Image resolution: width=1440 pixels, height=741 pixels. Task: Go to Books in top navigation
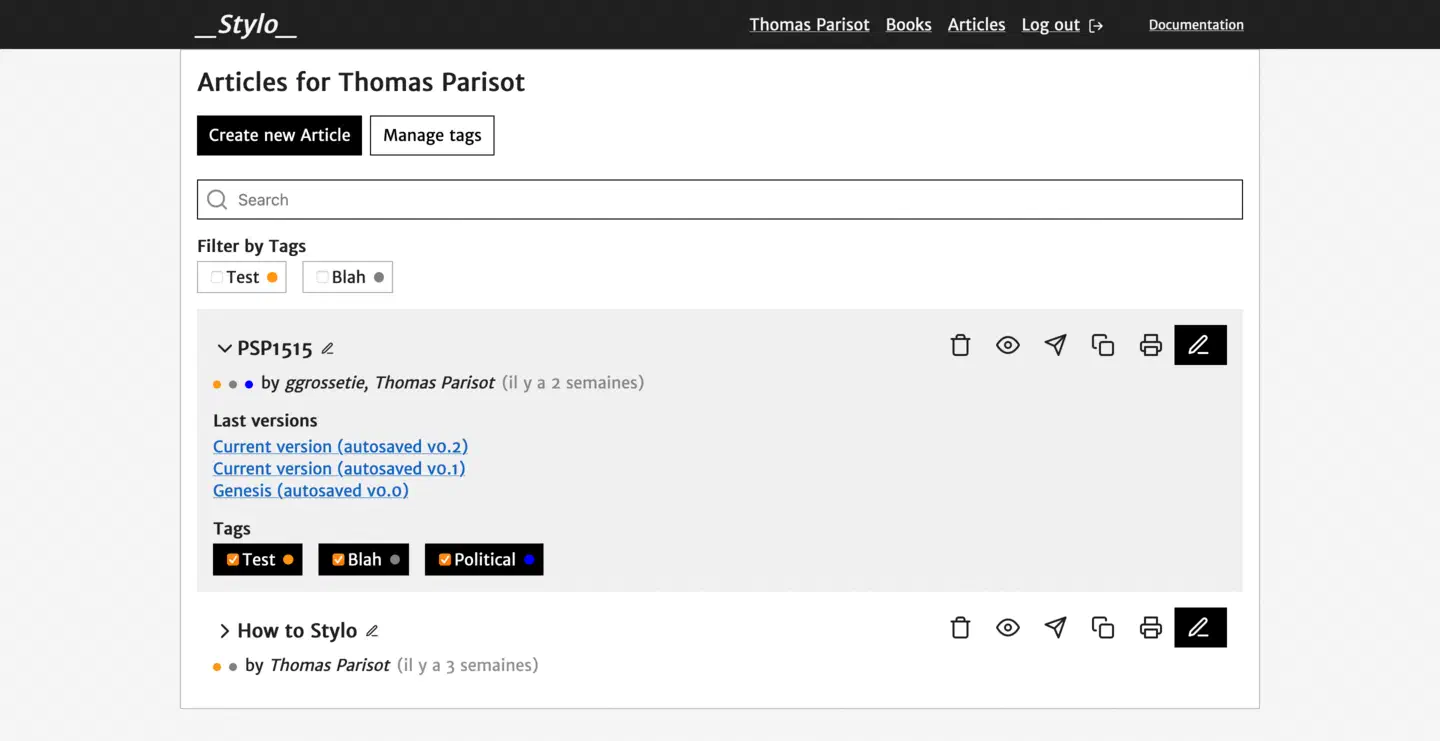(909, 25)
